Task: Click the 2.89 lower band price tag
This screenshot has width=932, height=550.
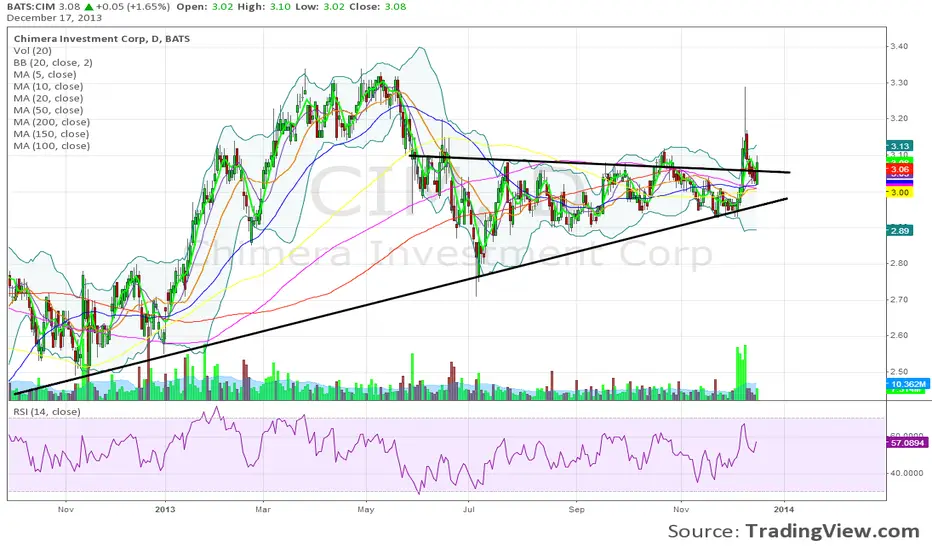Action: point(899,231)
